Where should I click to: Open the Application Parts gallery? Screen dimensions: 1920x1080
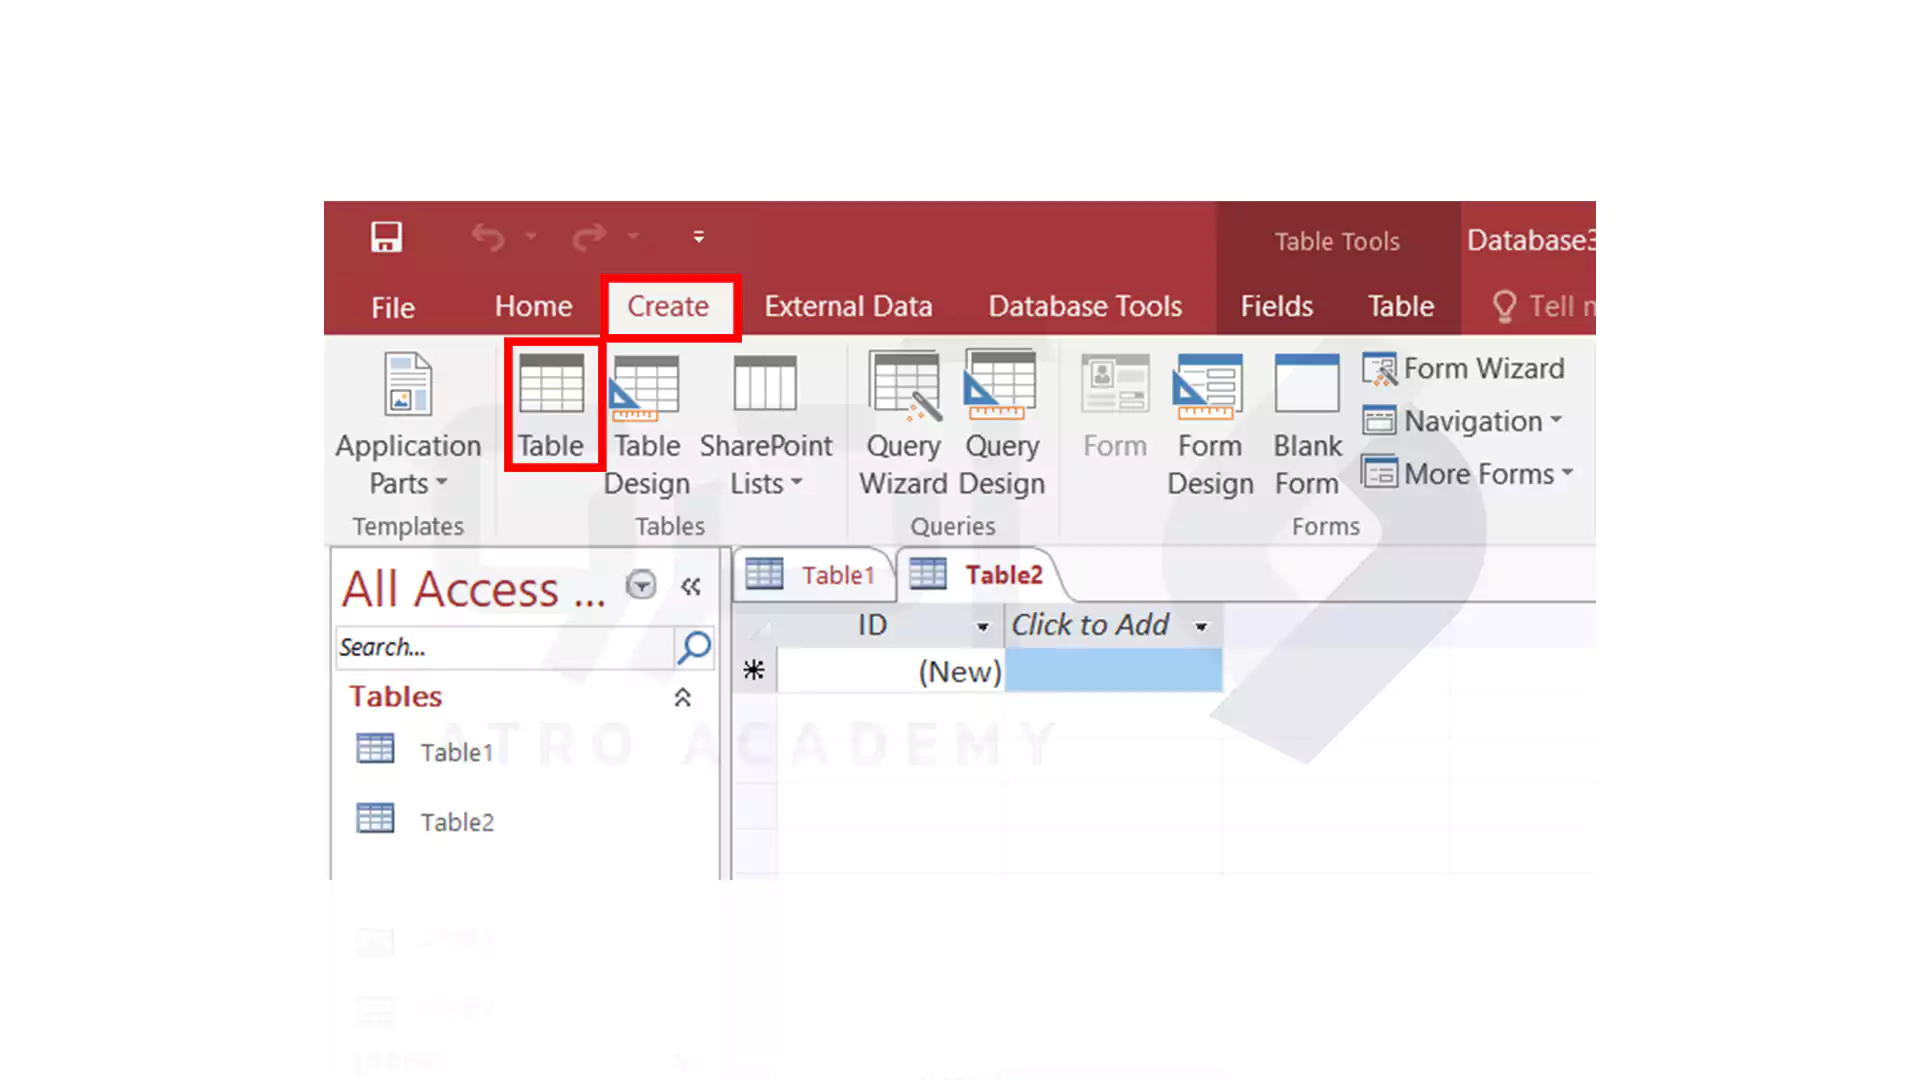point(408,424)
